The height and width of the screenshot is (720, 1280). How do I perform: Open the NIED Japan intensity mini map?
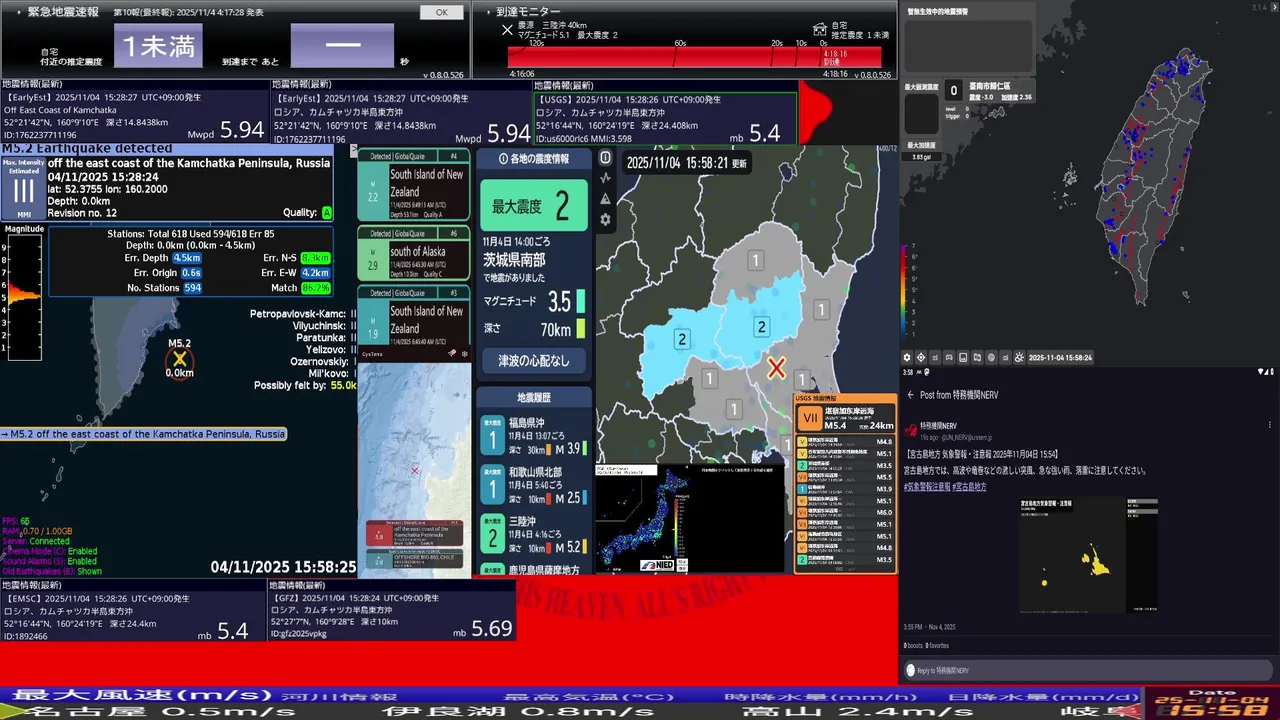pos(690,519)
